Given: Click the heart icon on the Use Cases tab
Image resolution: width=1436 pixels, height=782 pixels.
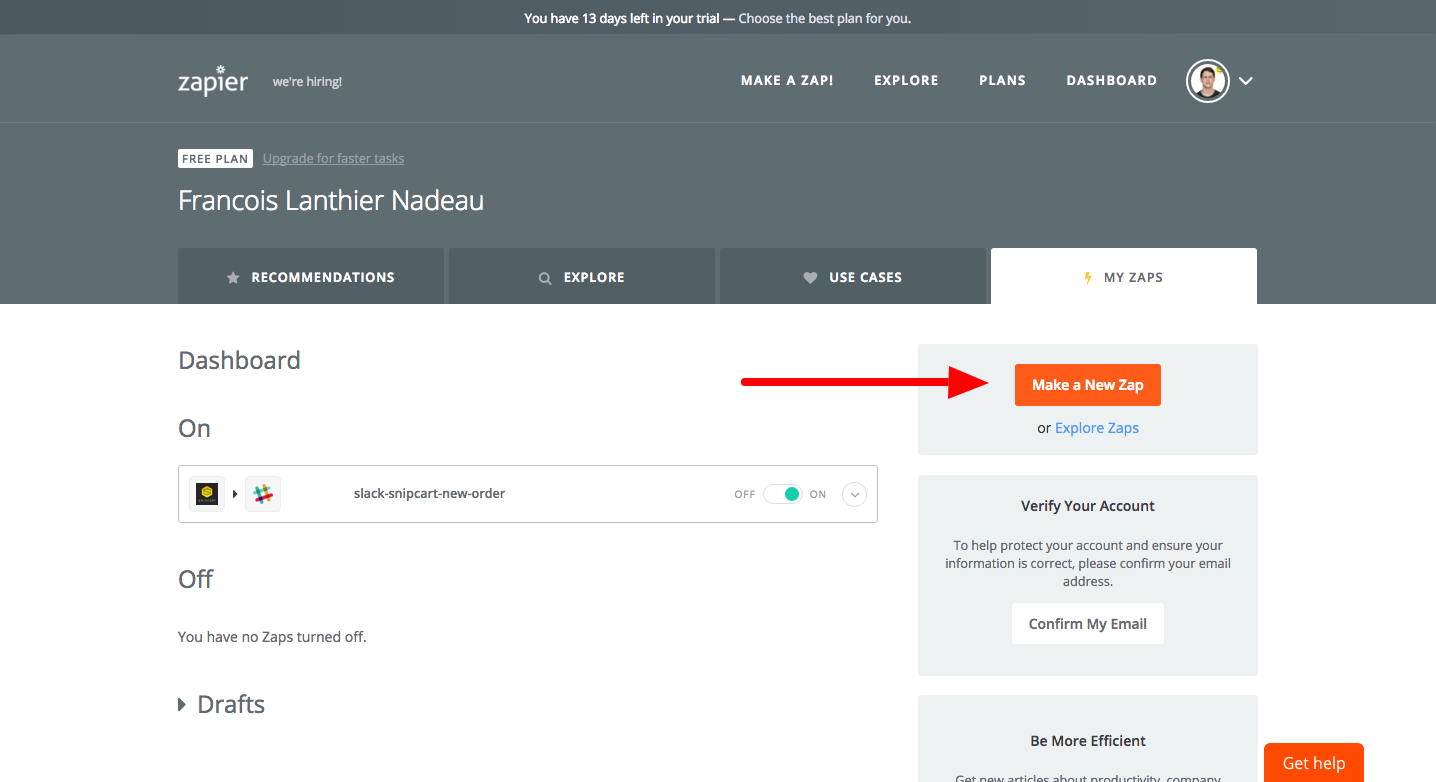Looking at the screenshot, I should pyautogui.click(x=811, y=278).
